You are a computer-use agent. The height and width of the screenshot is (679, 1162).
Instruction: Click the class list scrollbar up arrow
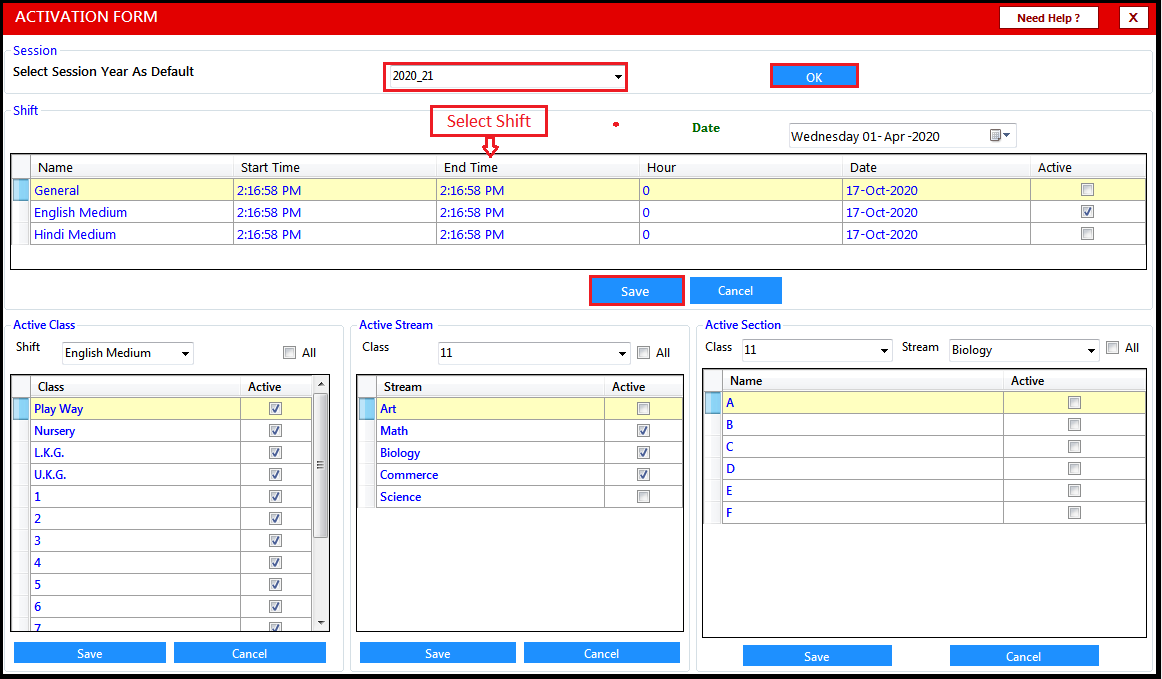coord(321,384)
